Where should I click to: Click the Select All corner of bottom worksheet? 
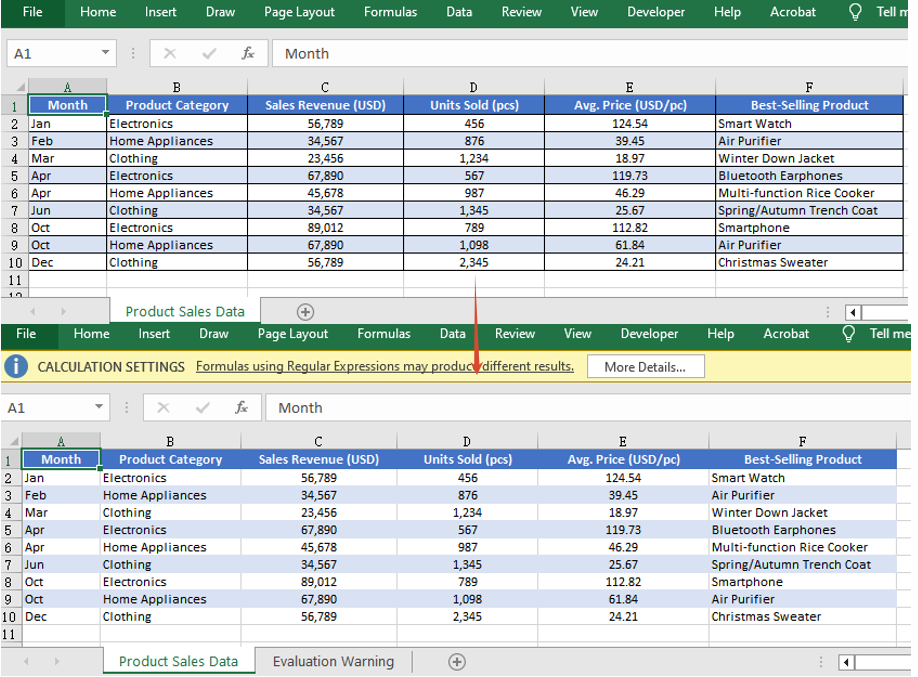[13, 441]
